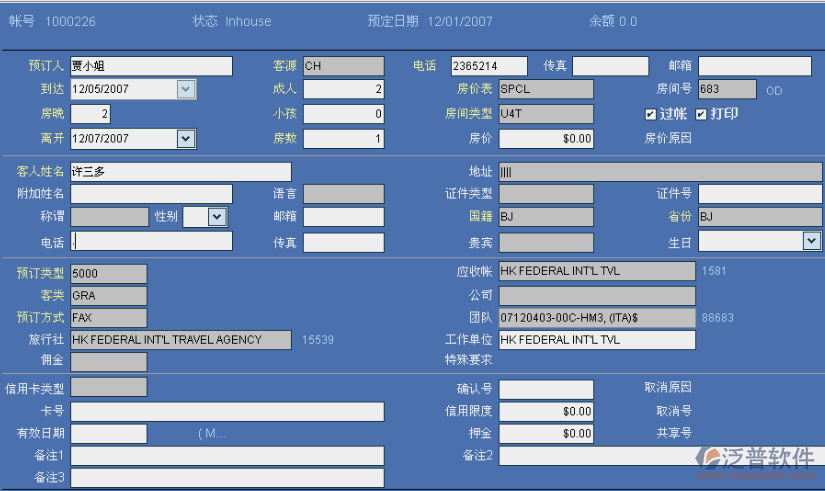
Task: Click the 特殊要求 special request label
Action: 469,360
